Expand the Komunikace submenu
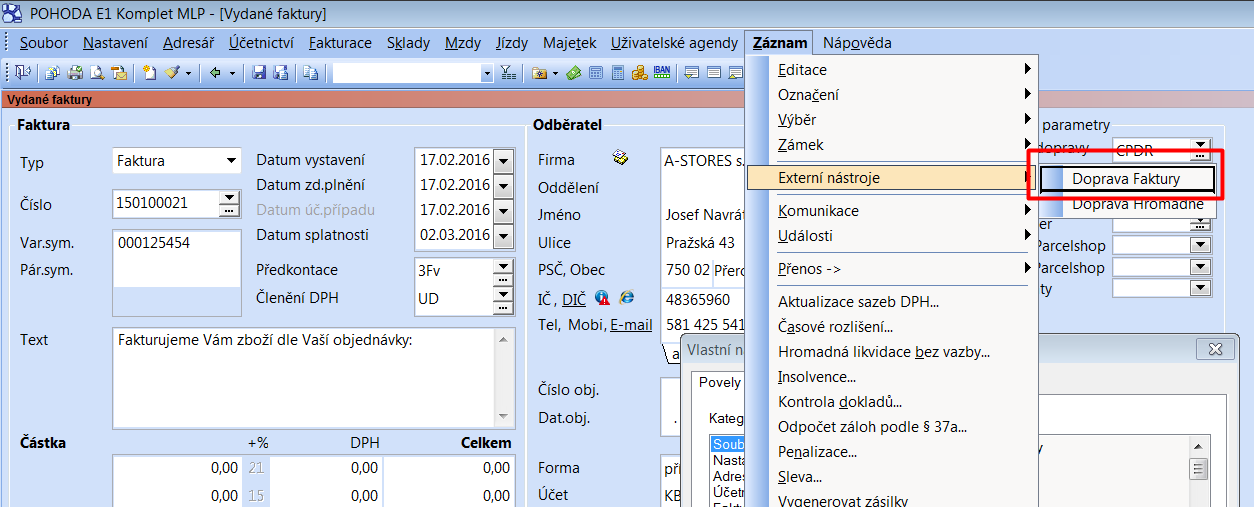 (x=892, y=211)
